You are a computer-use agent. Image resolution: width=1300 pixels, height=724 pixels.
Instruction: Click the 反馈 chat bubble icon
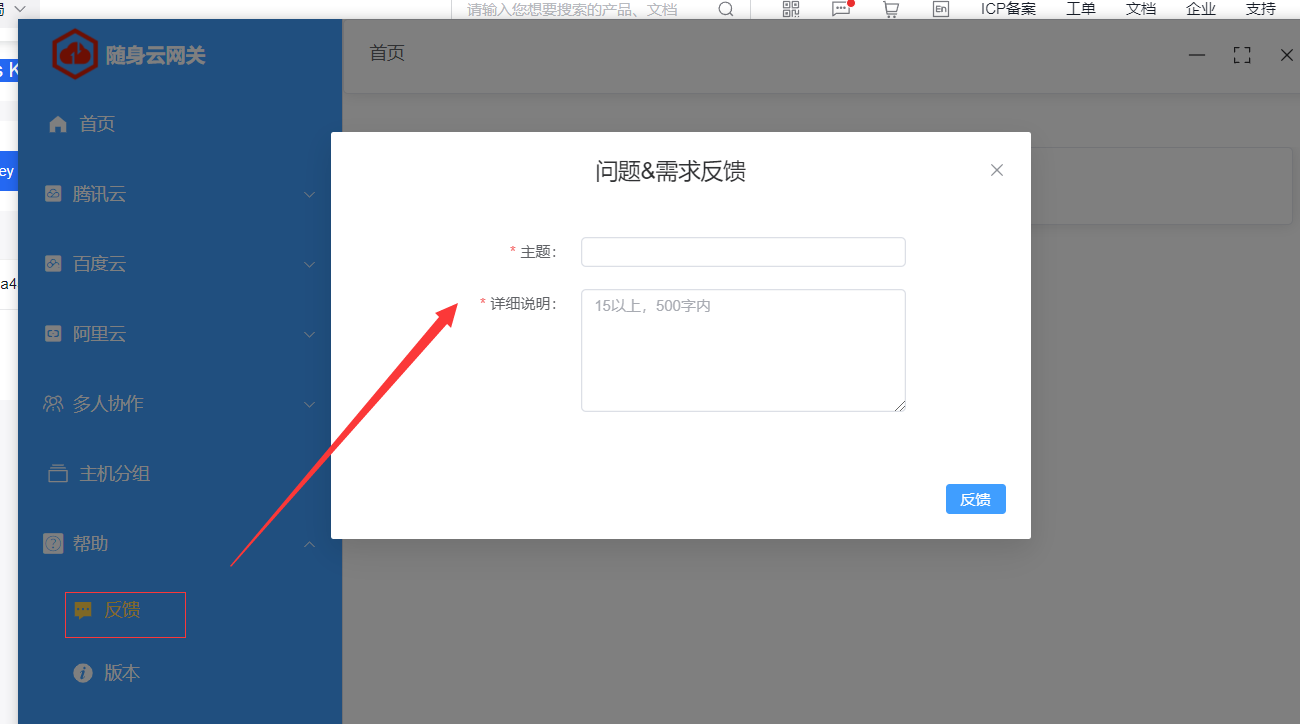point(83,610)
